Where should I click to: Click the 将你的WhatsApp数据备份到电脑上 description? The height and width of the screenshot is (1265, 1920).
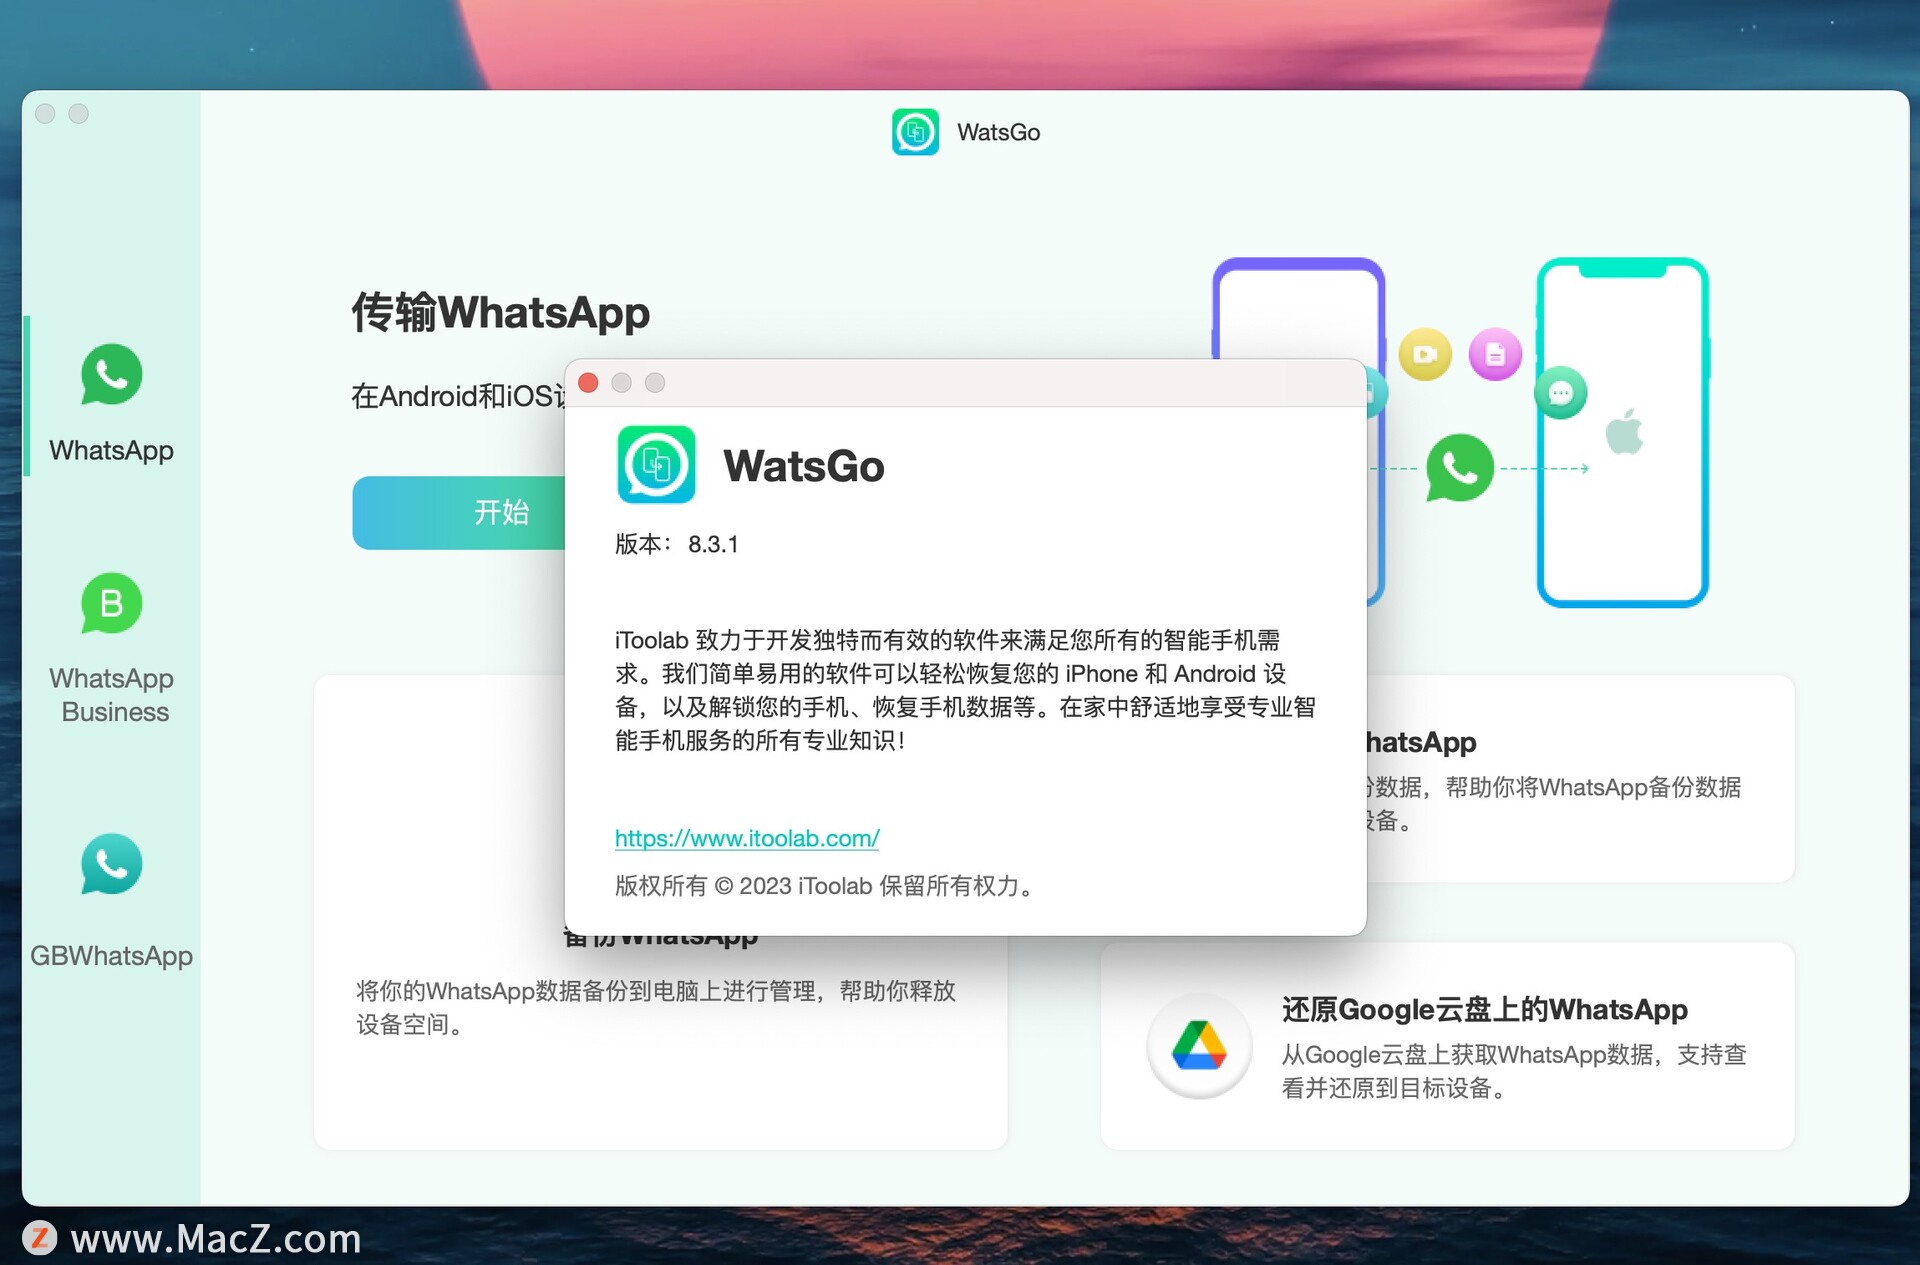[656, 1007]
